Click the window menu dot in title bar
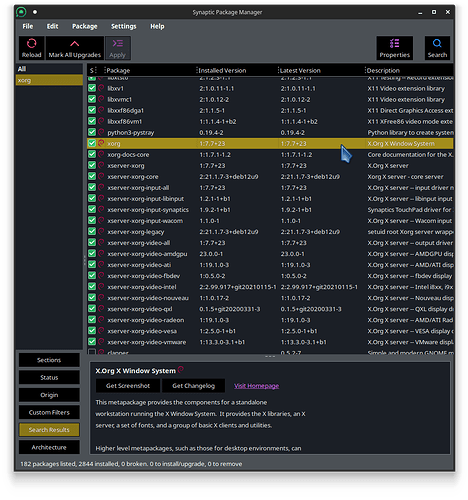Viewport: 468px width, 500px height. point(35,12)
